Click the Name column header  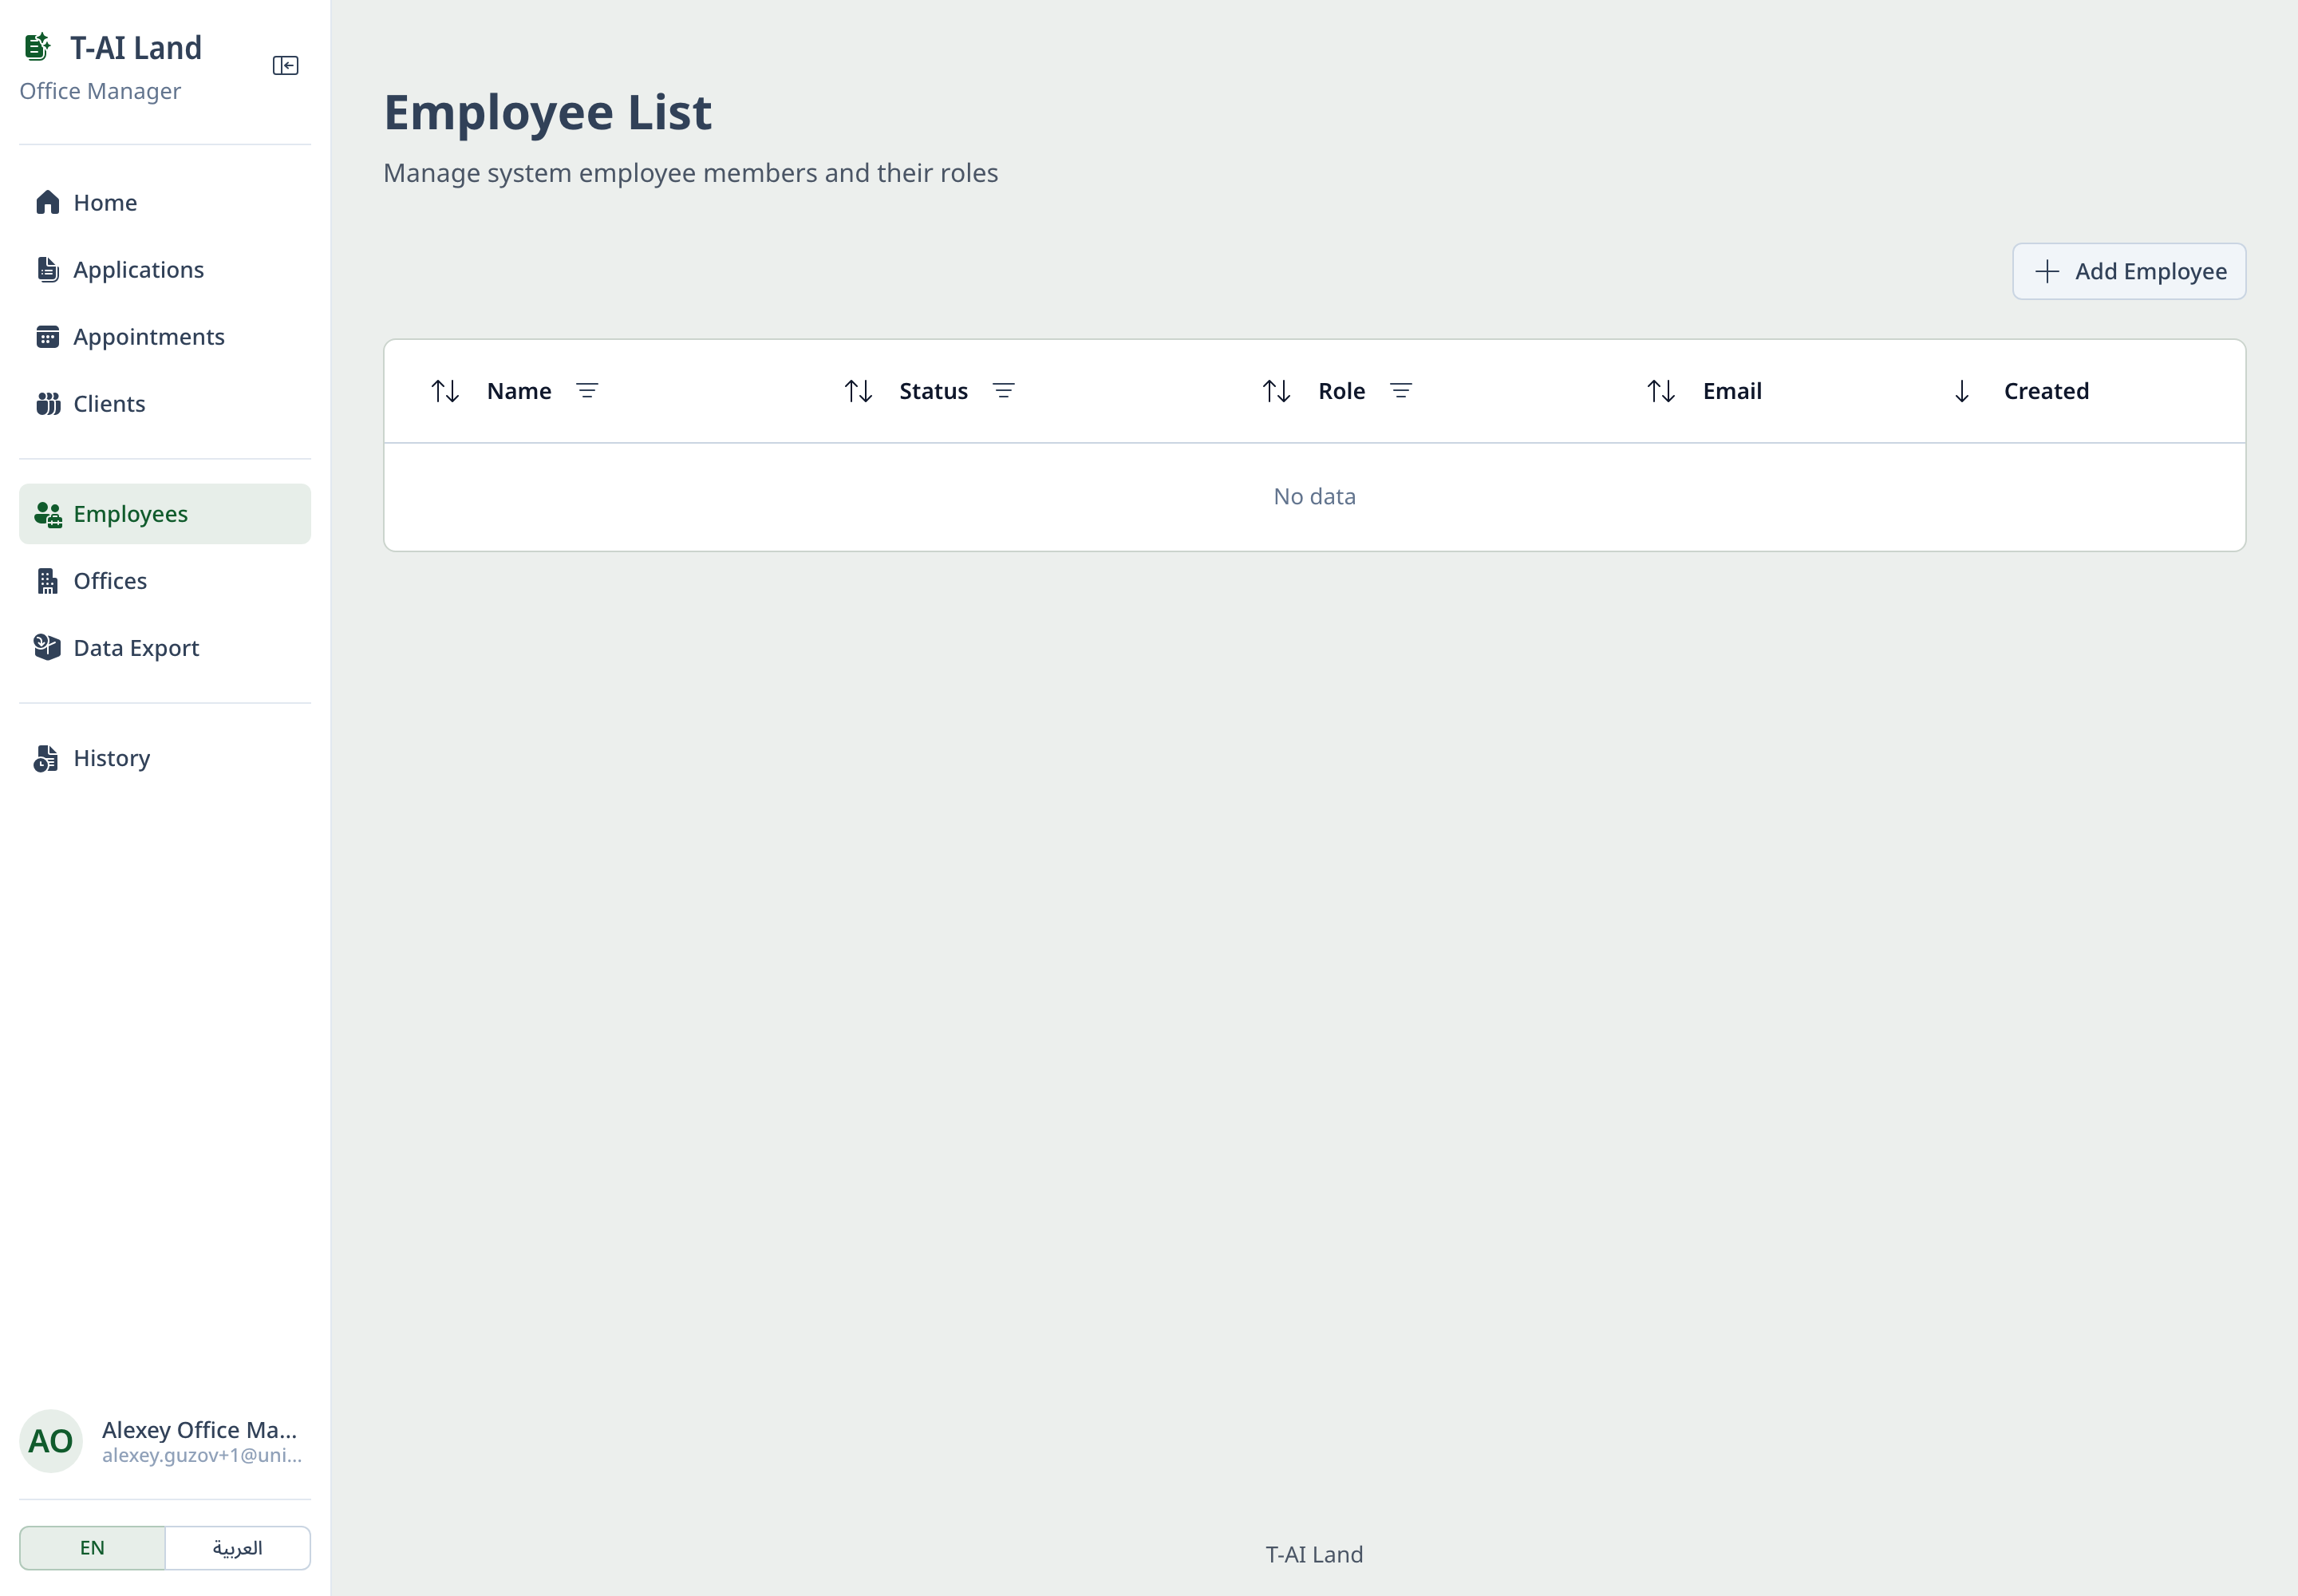tap(519, 391)
